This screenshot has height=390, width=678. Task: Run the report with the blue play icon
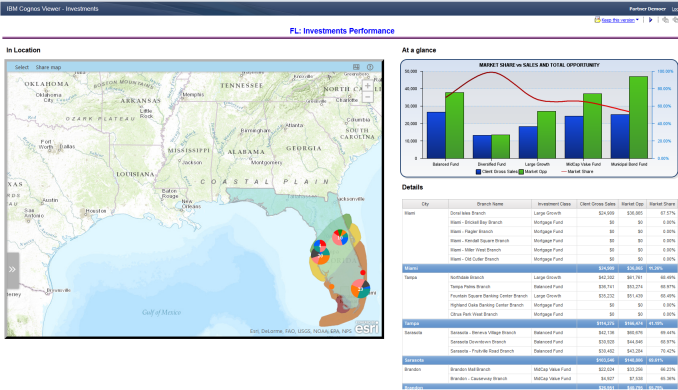(650, 20)
